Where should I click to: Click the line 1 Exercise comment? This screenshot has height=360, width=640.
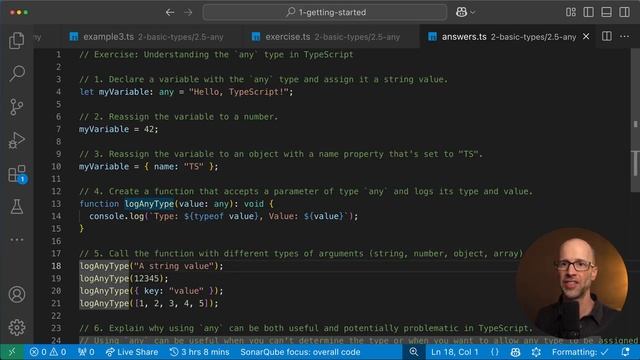pyautogui.click(x=216, y=55)
